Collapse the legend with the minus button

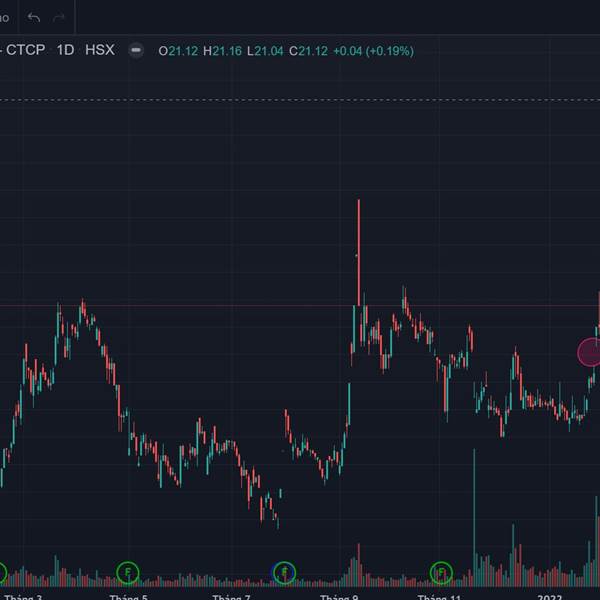tap(136, 50)
